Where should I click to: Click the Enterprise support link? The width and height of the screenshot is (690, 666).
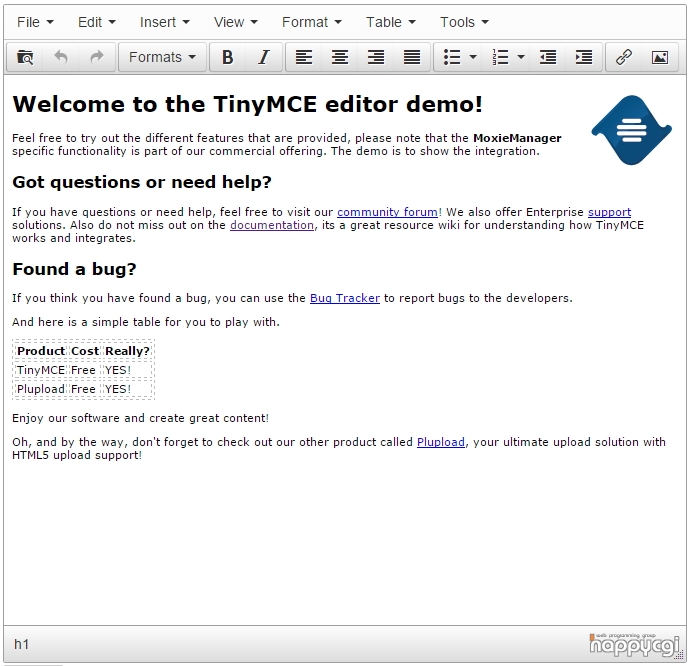pos(609,212)
